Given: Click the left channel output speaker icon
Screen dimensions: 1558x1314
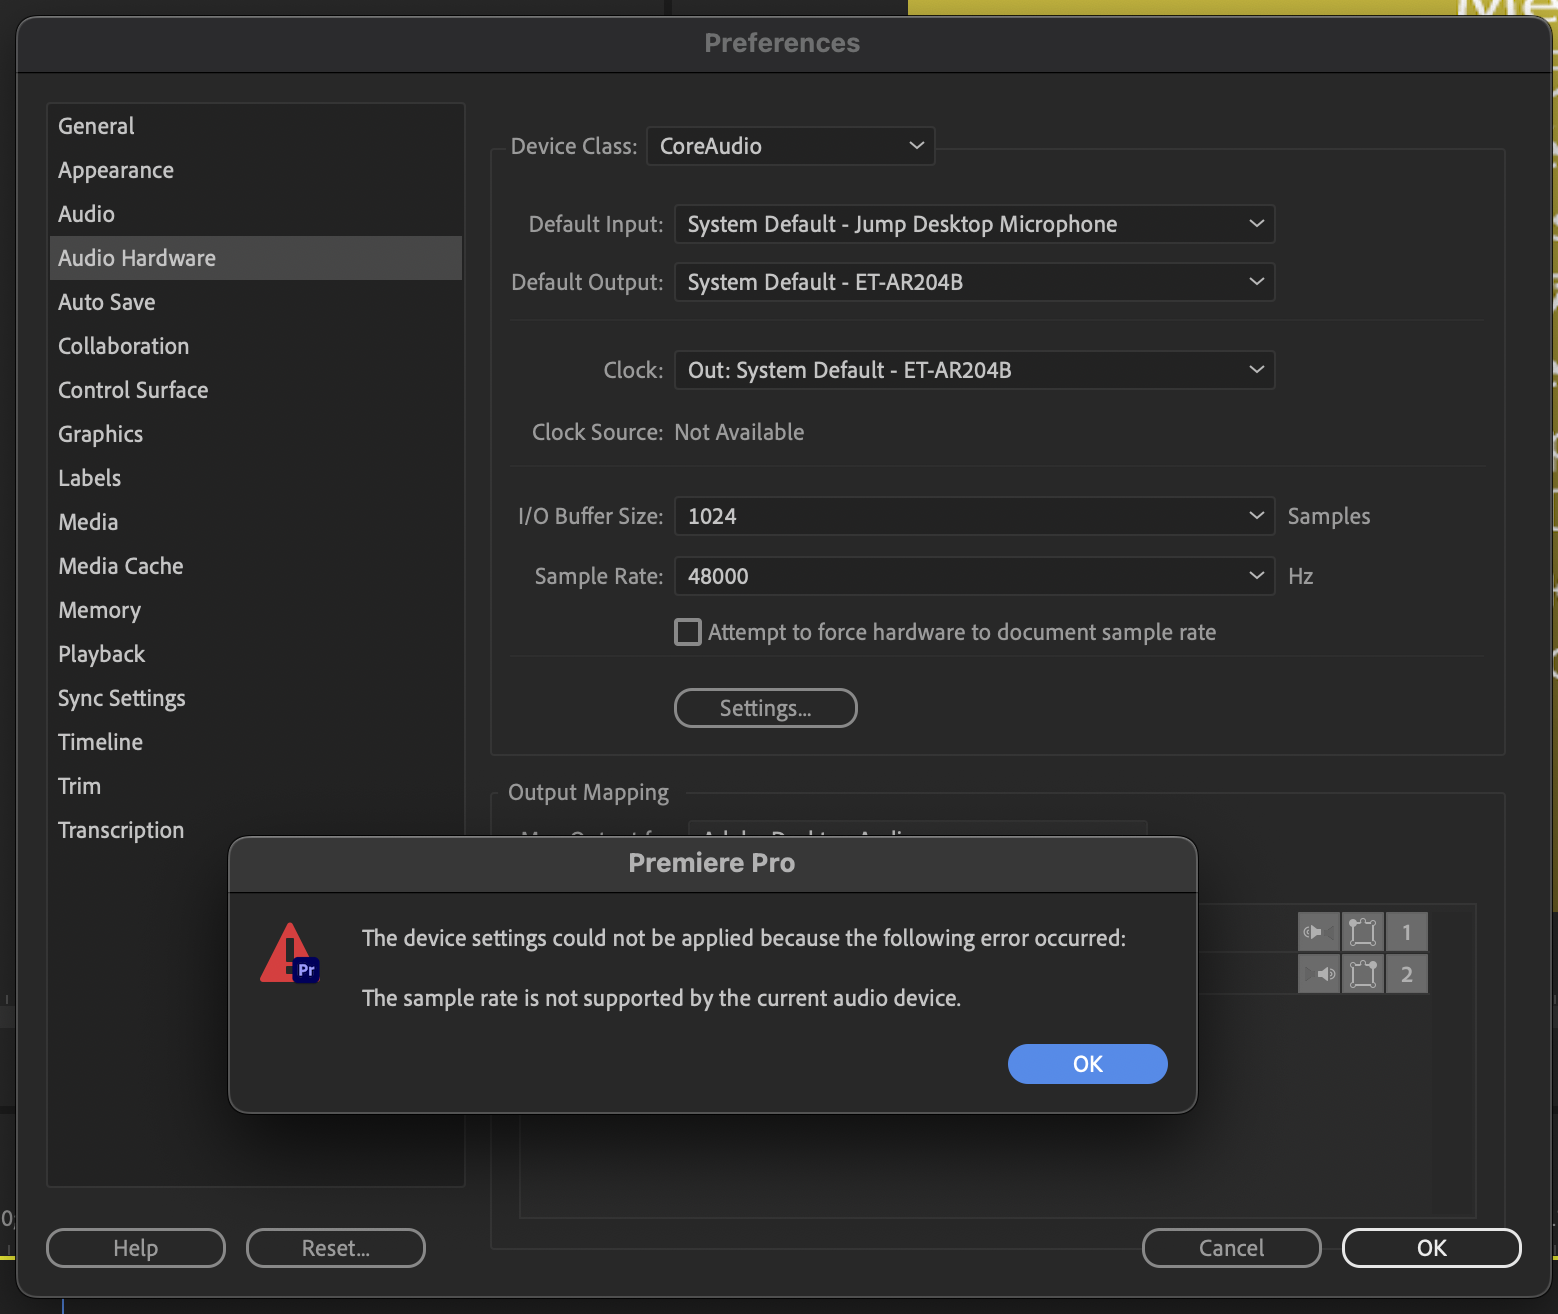Looking at the screenshot, I should pos(1318,931).
